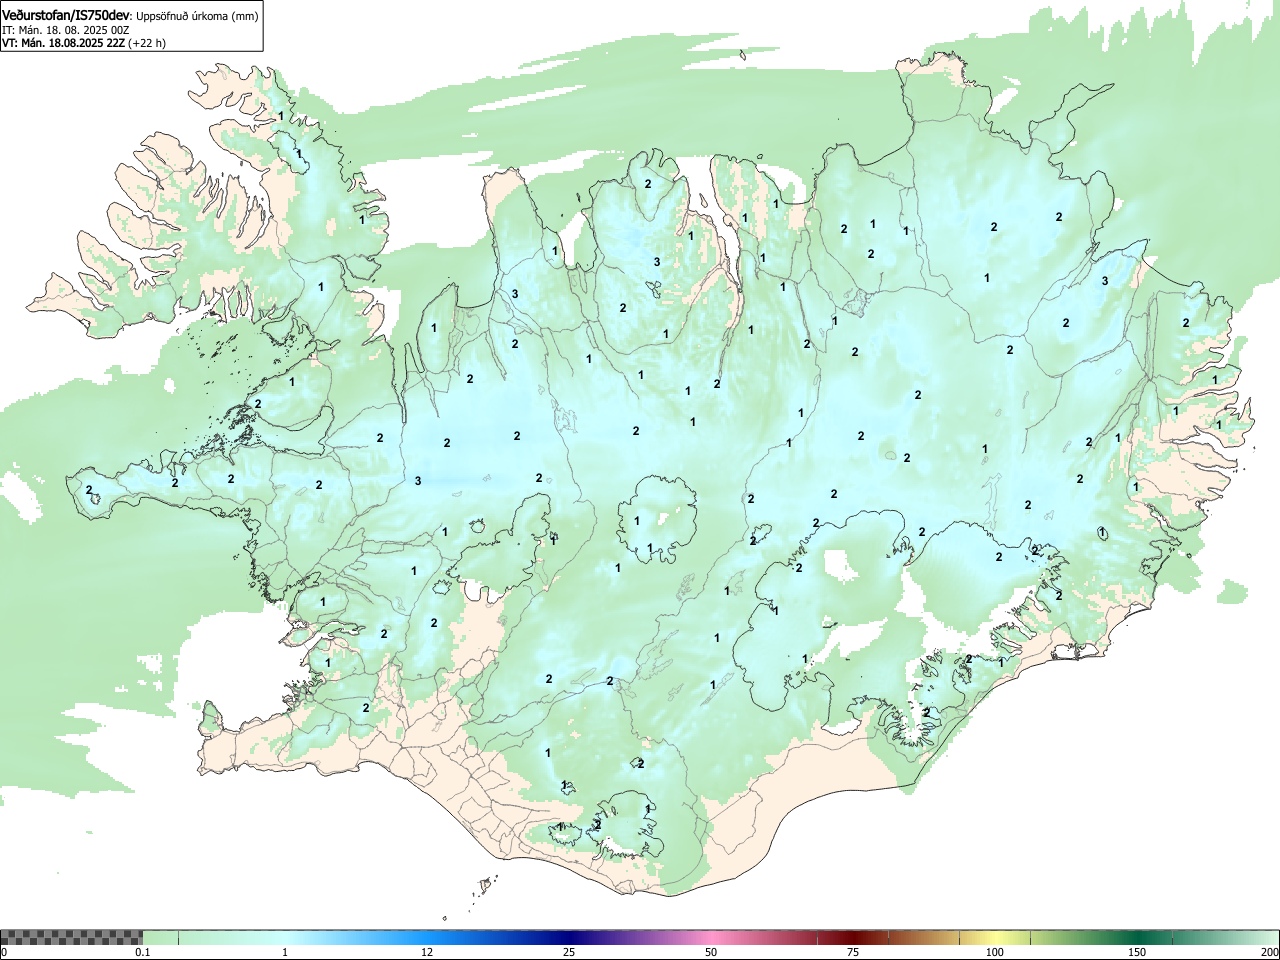Click the 50 label on the color scale

(711, 952)
